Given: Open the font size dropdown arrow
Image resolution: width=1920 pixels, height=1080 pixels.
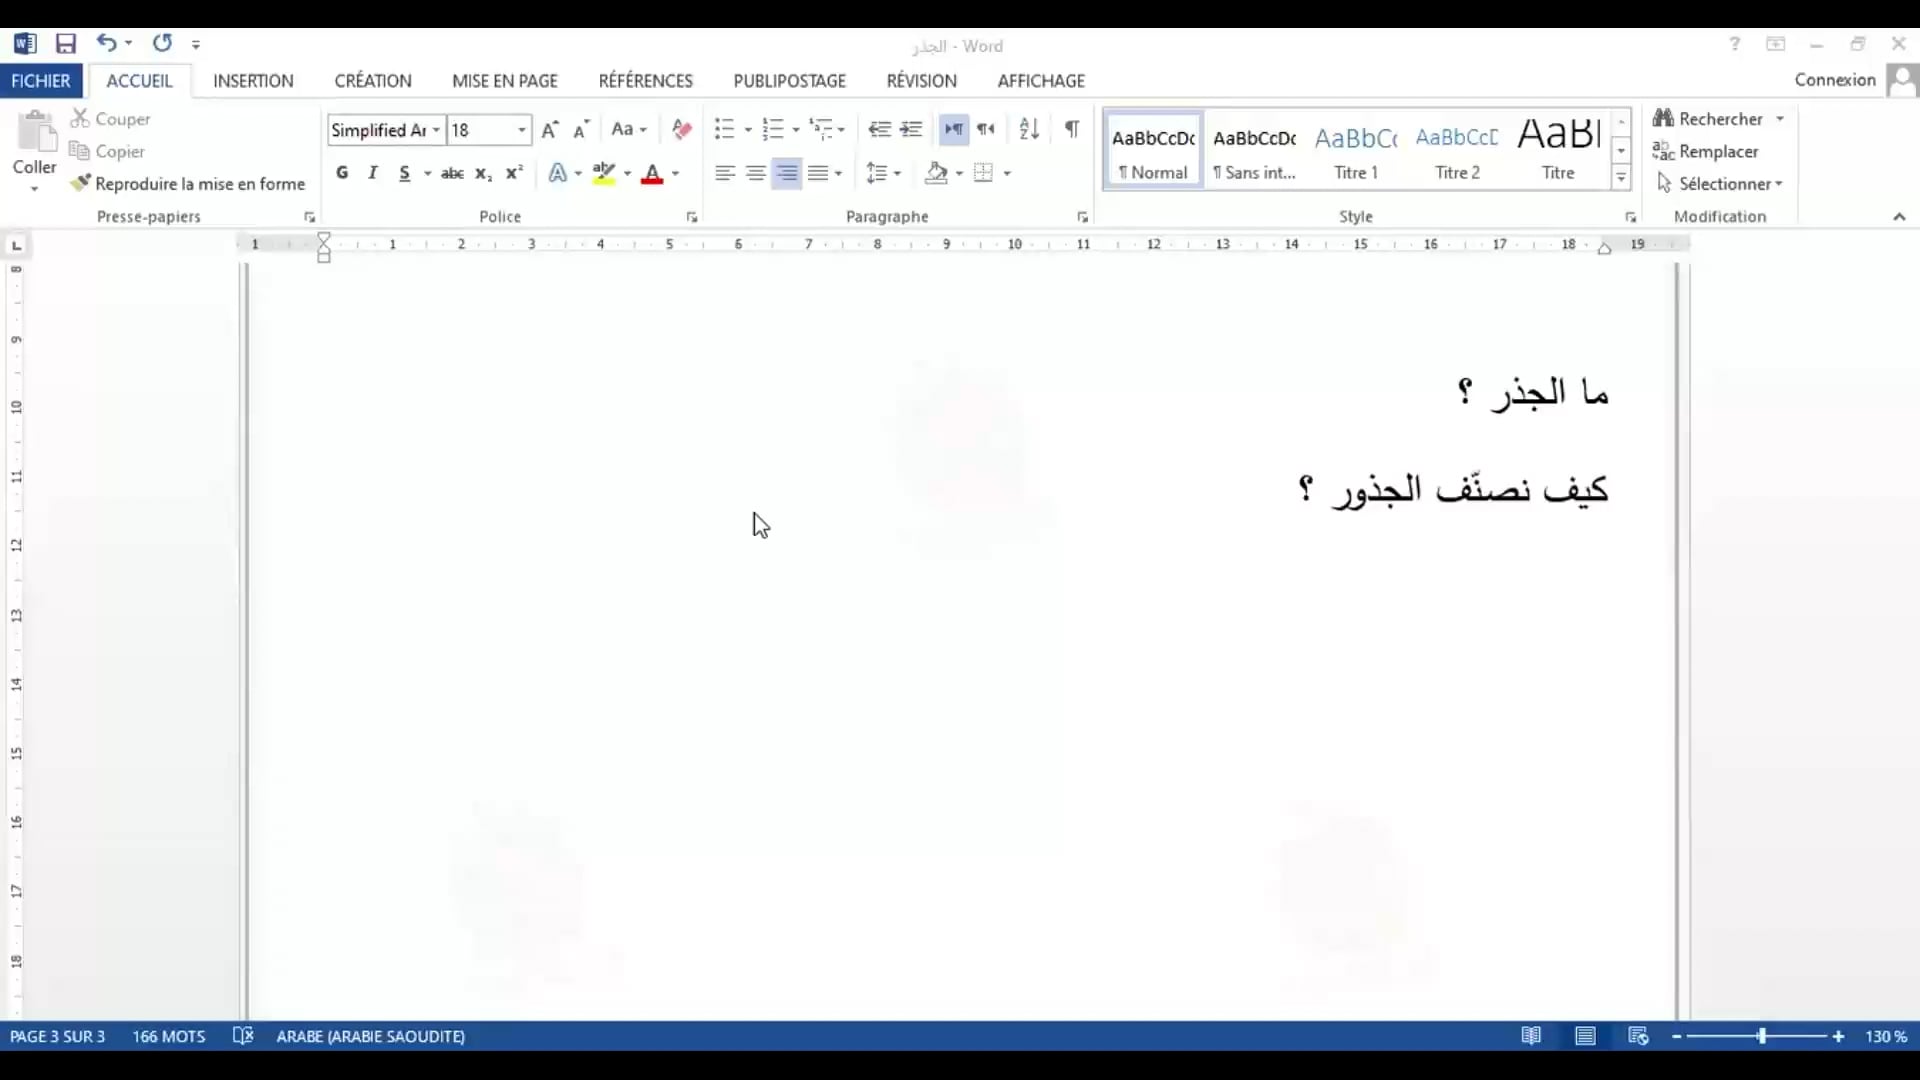Looking at the screenshot, I should point(521,130).
